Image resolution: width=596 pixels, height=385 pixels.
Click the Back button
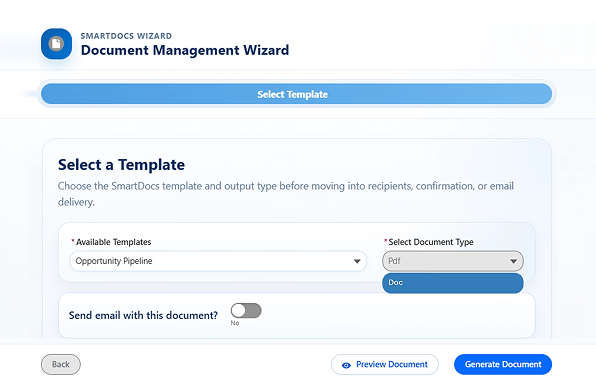coord(61,364)
